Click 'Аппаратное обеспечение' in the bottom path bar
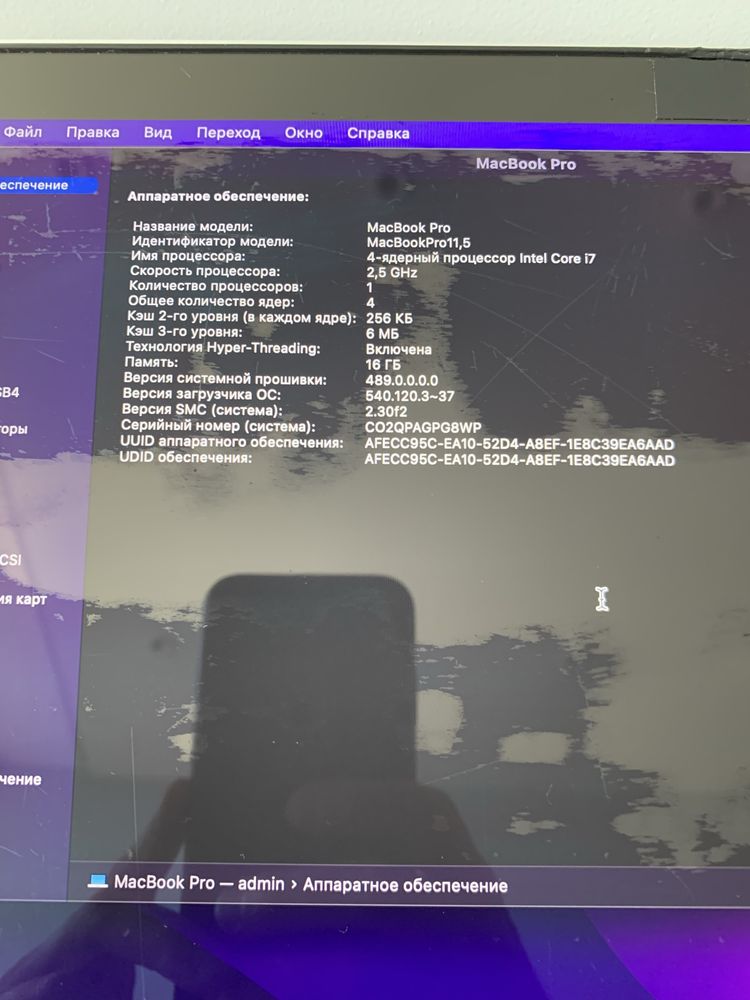This screenshot has width=750, height=1000. point(405,885)
